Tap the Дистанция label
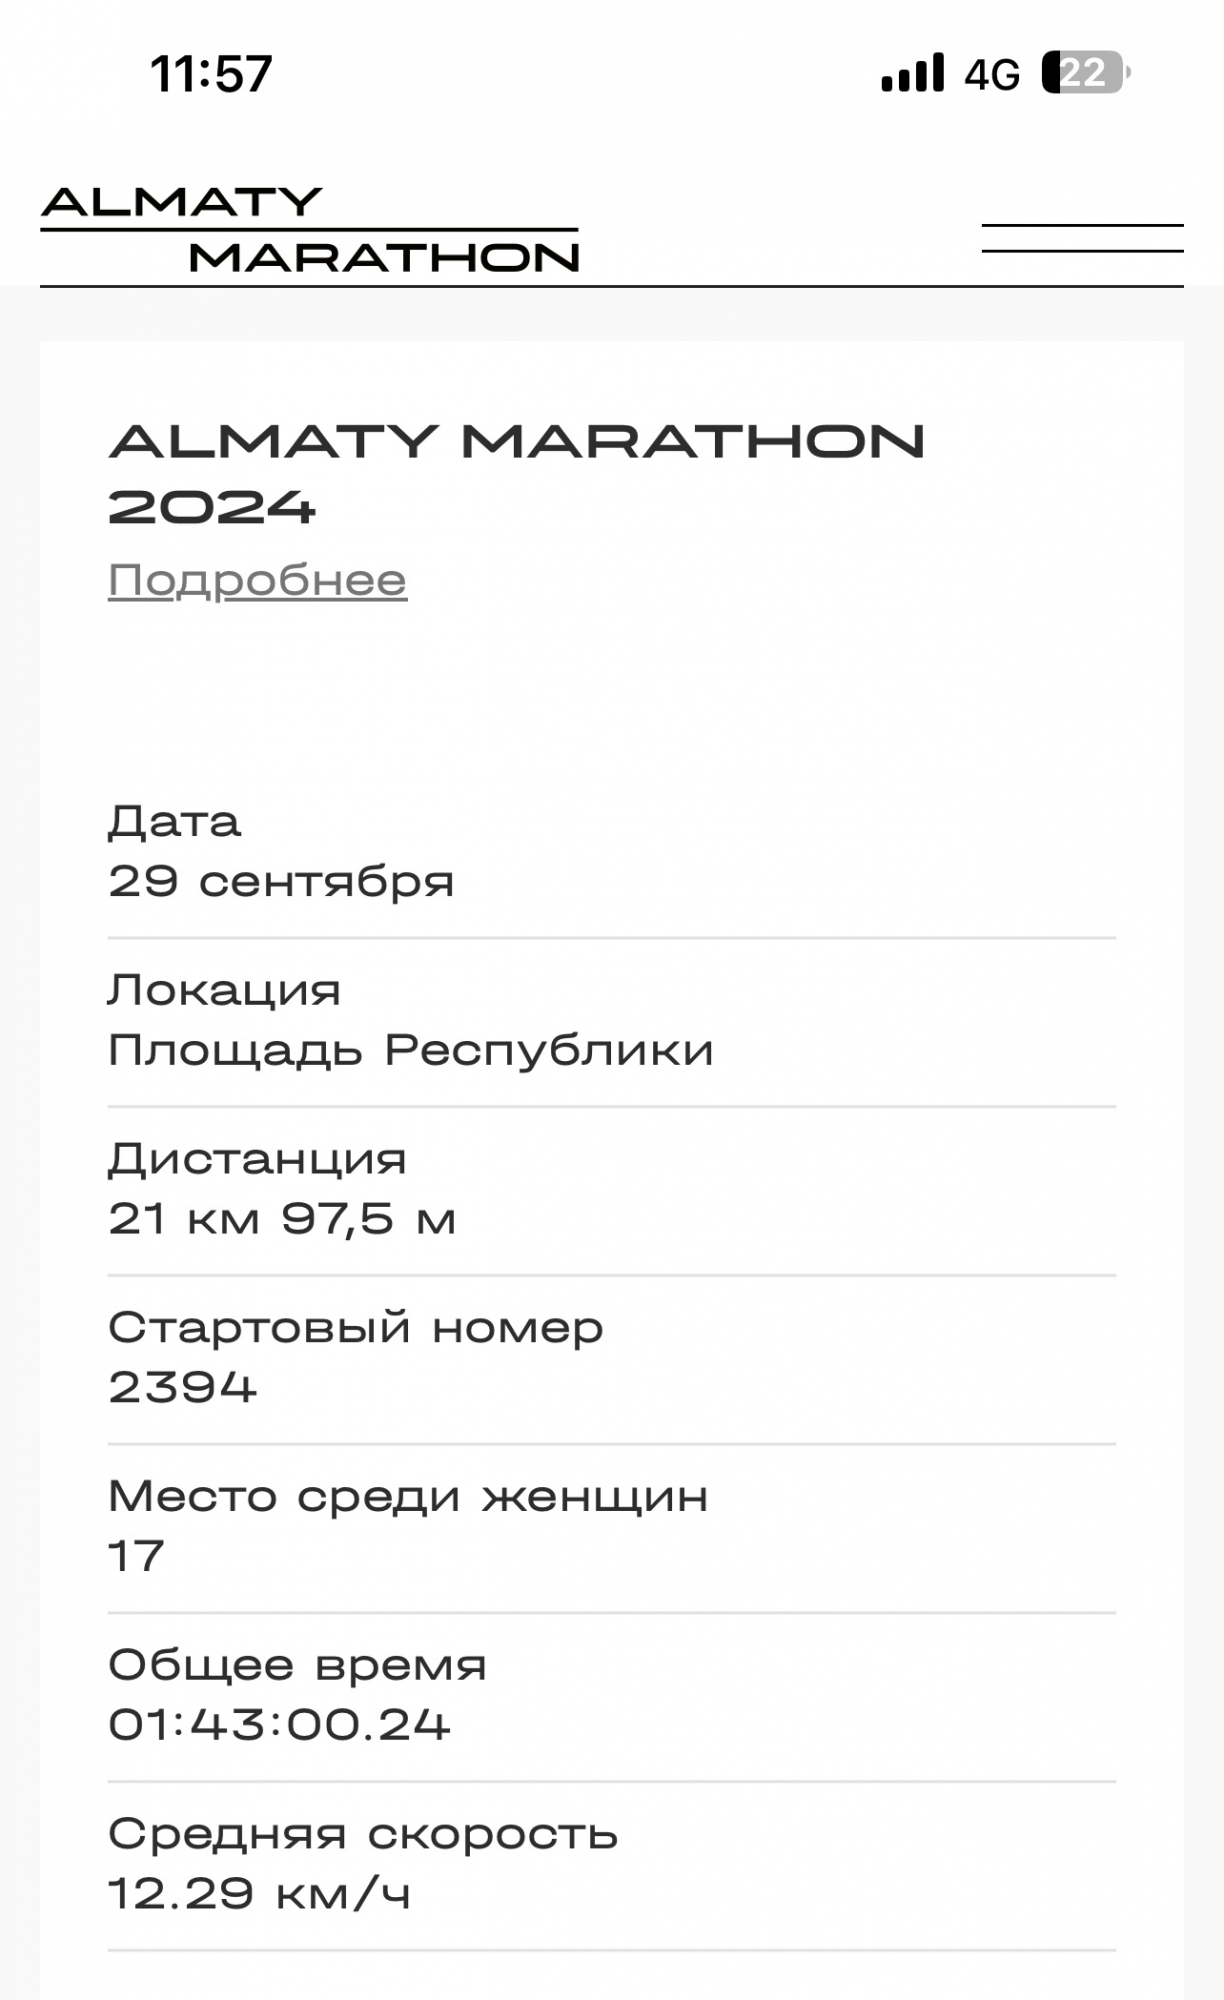The image size is (1224, 2000). 258,1159
